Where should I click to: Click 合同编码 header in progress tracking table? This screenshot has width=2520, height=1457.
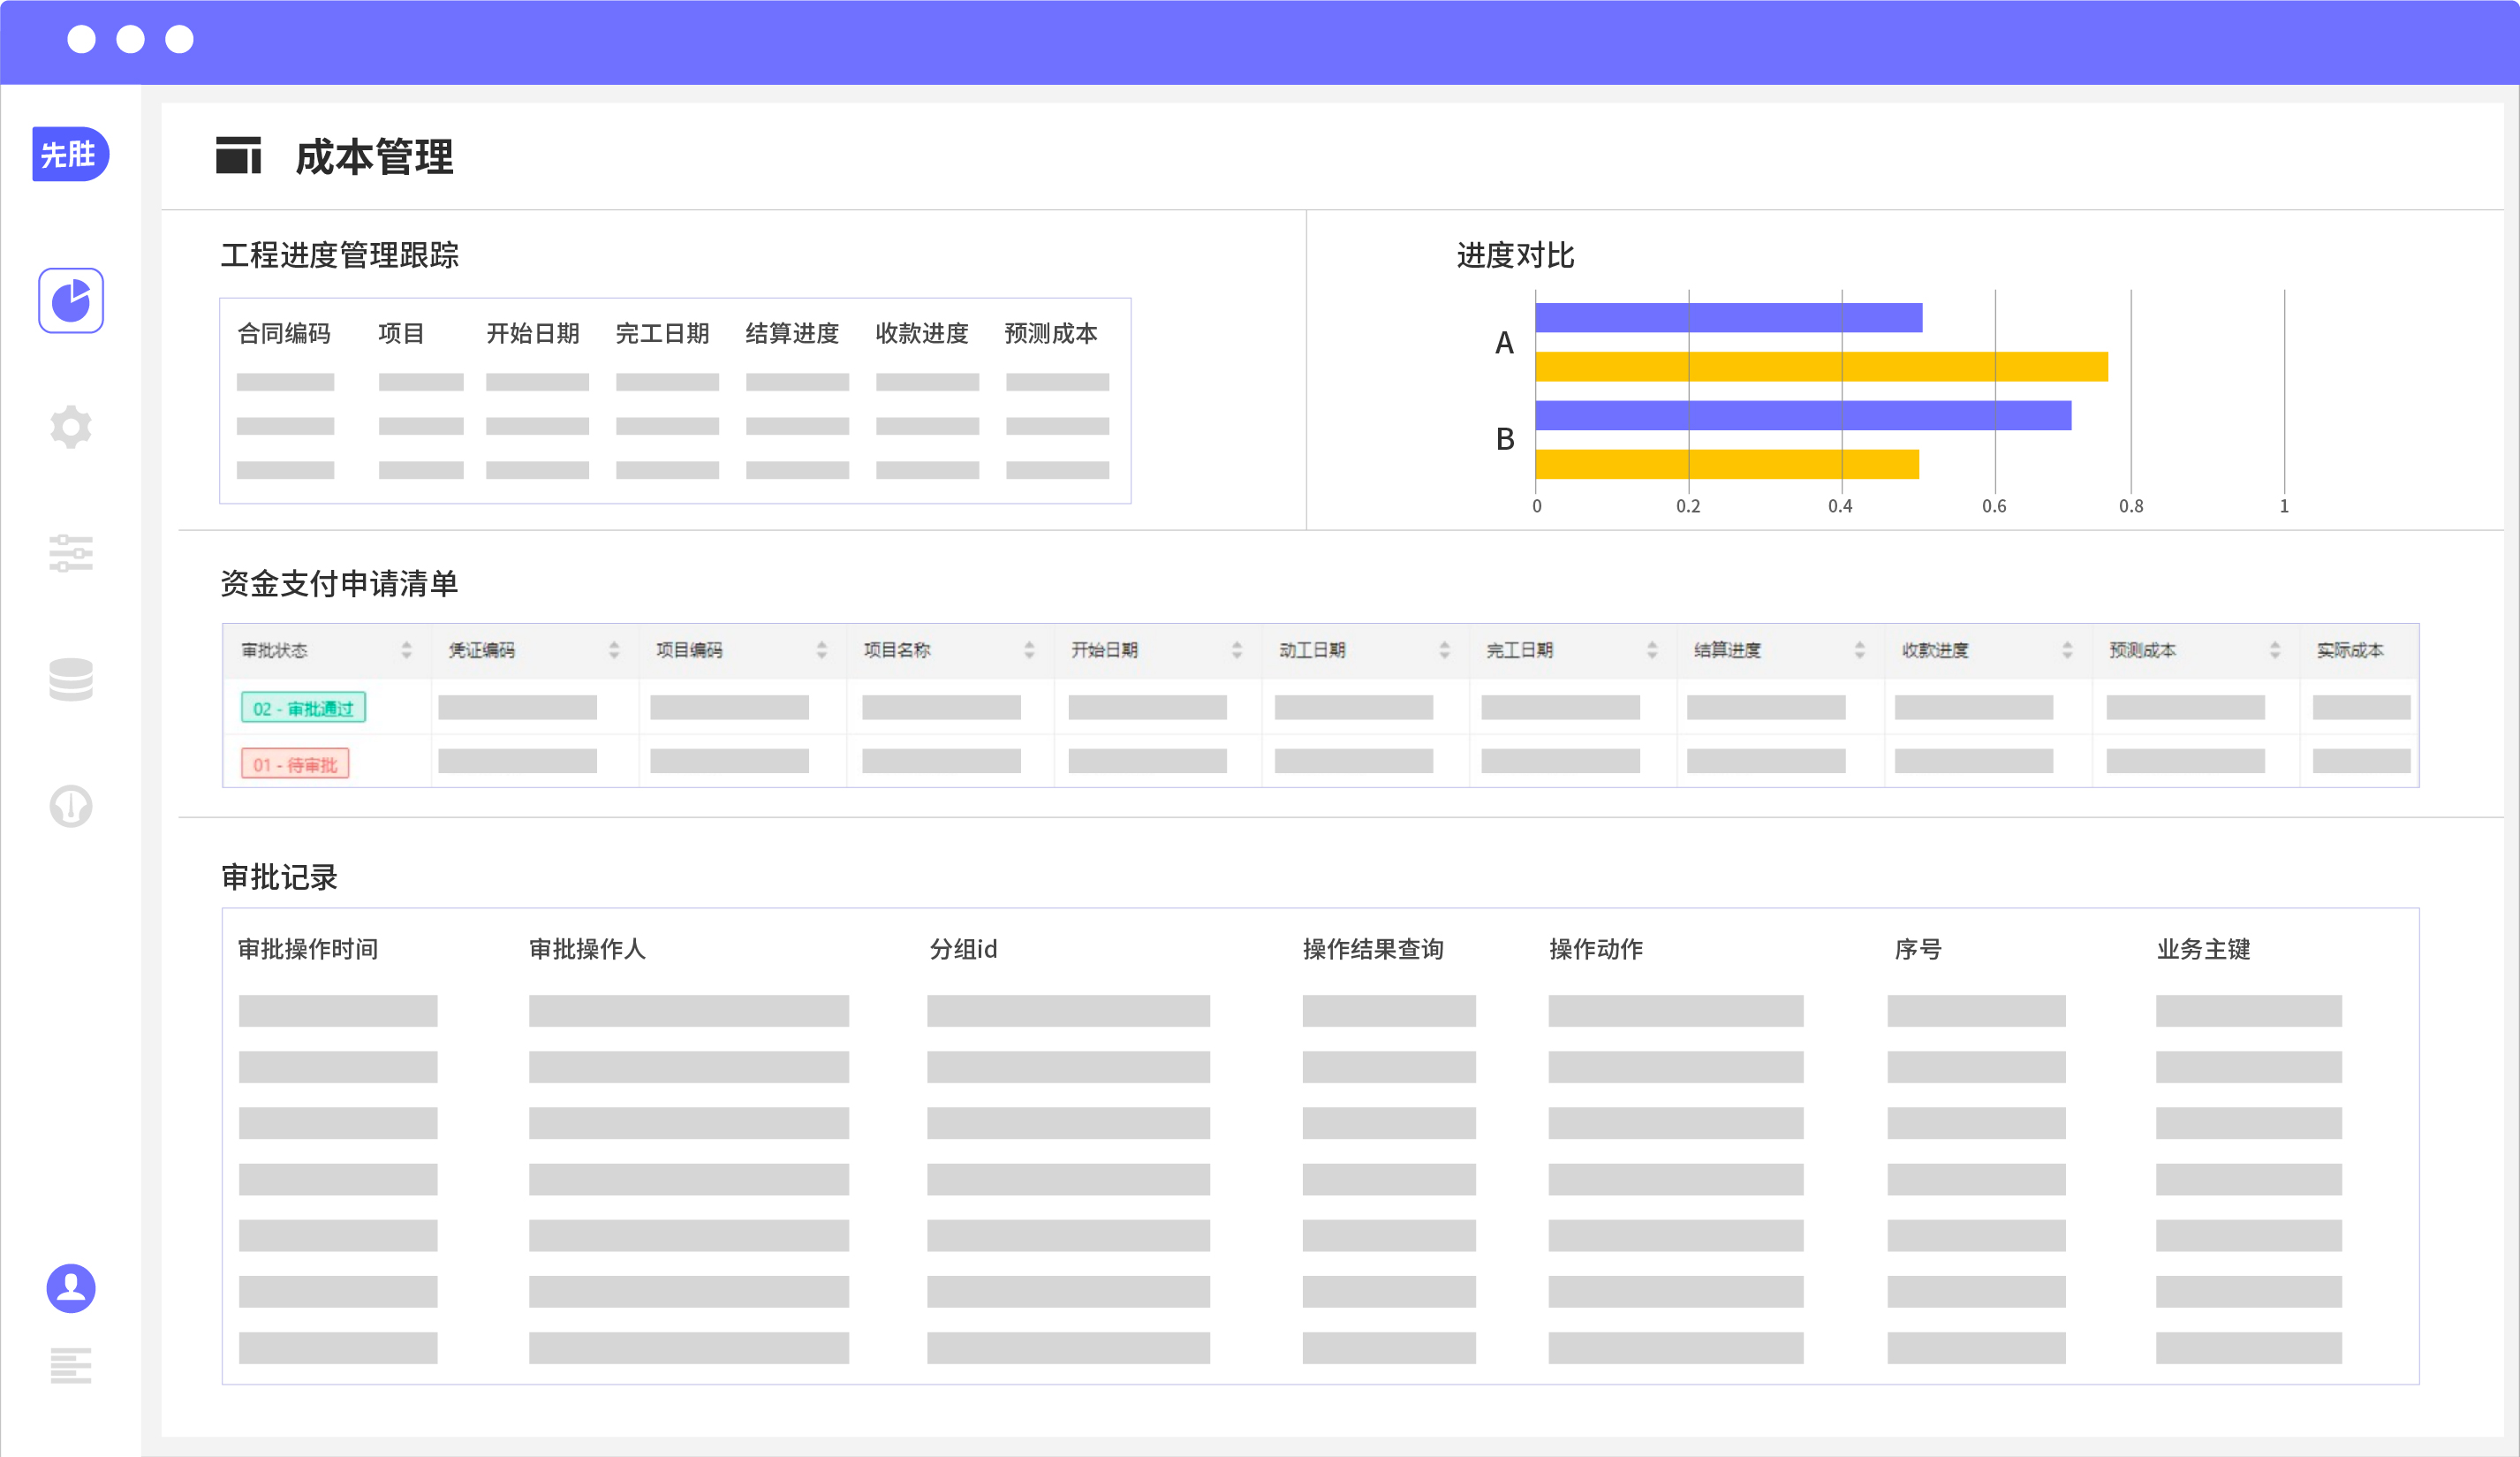284,333
